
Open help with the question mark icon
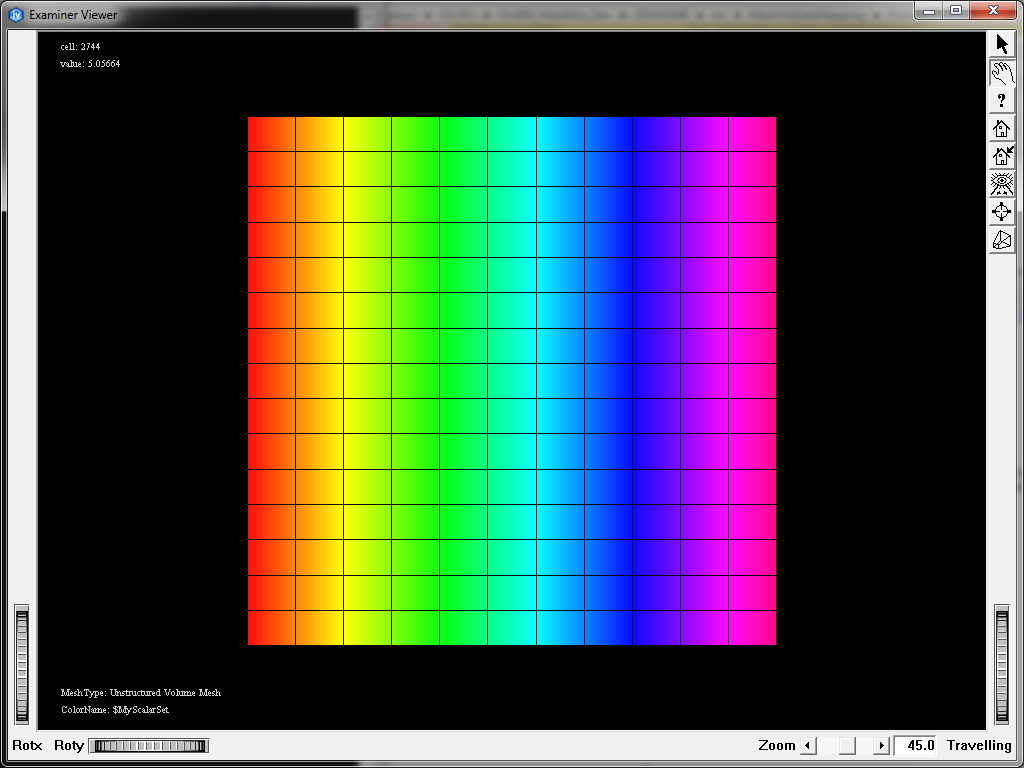point(1002,100)
